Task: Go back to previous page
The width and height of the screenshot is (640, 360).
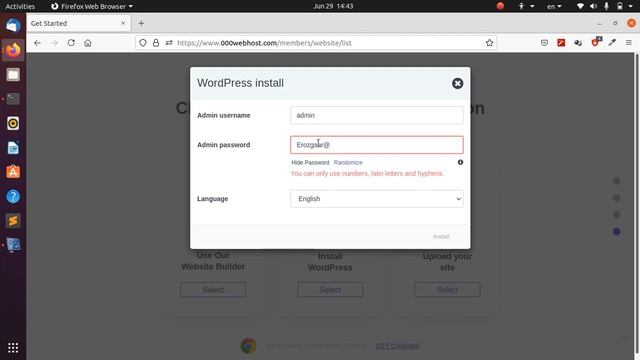Action: (x=38, y=43)
